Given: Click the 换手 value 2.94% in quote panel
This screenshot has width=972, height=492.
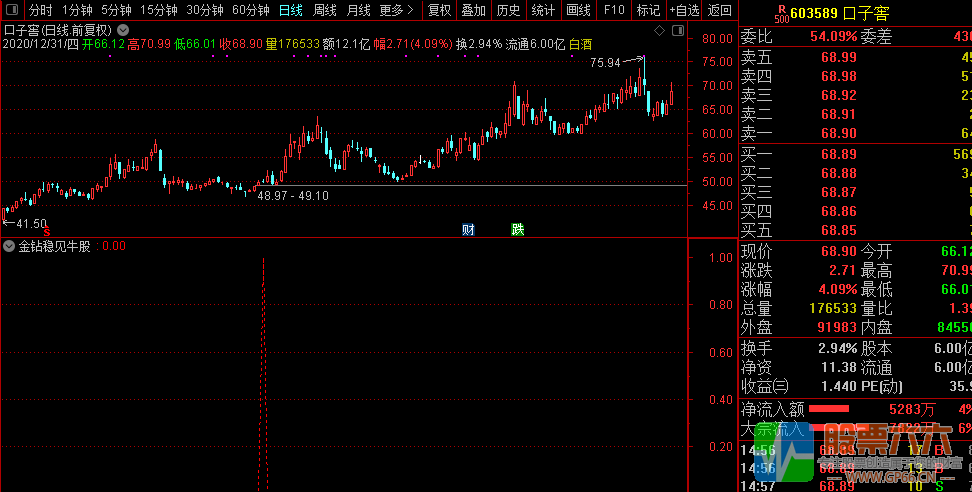Looking at the screenshot, I should click(839, 348).
